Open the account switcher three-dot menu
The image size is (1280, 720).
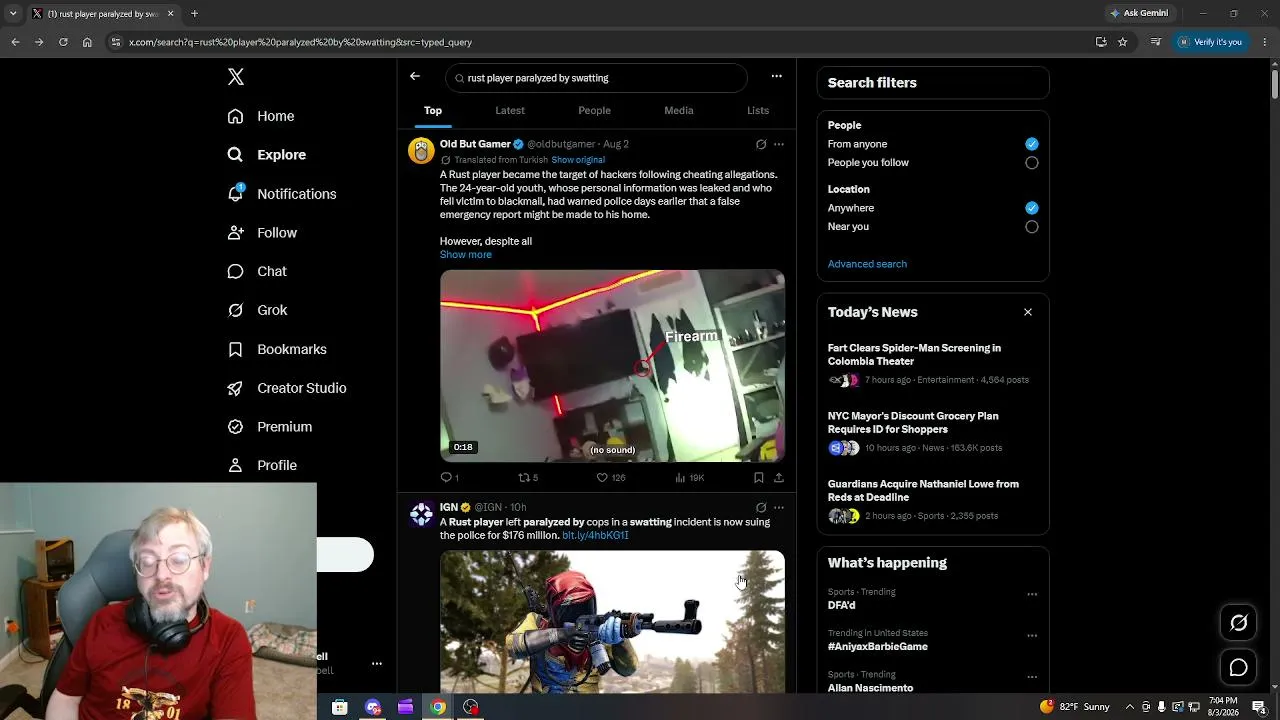pos(377,663)
